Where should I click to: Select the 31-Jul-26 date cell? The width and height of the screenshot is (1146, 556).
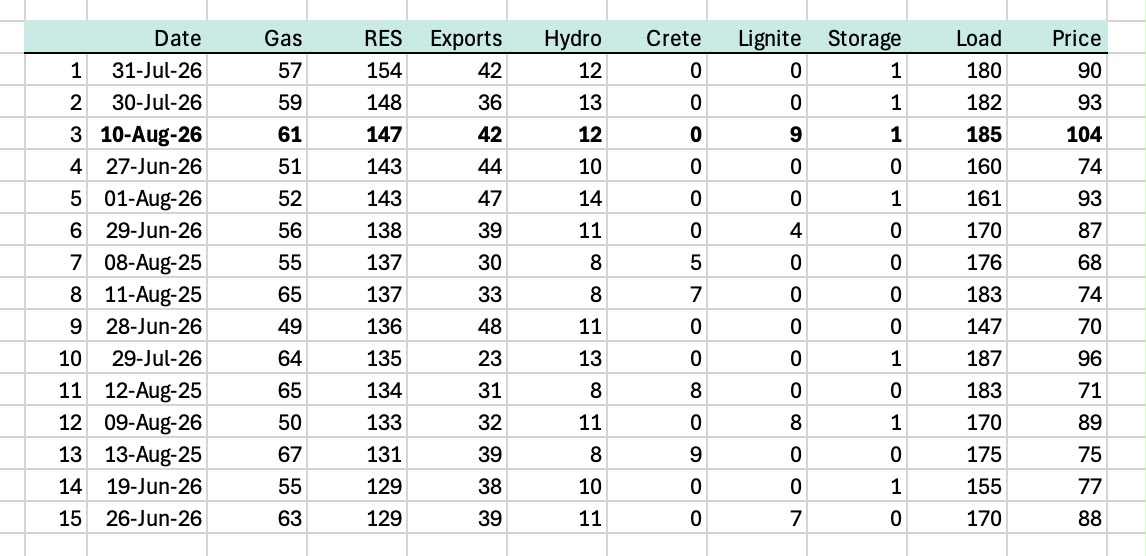click(x=147, y=71)
